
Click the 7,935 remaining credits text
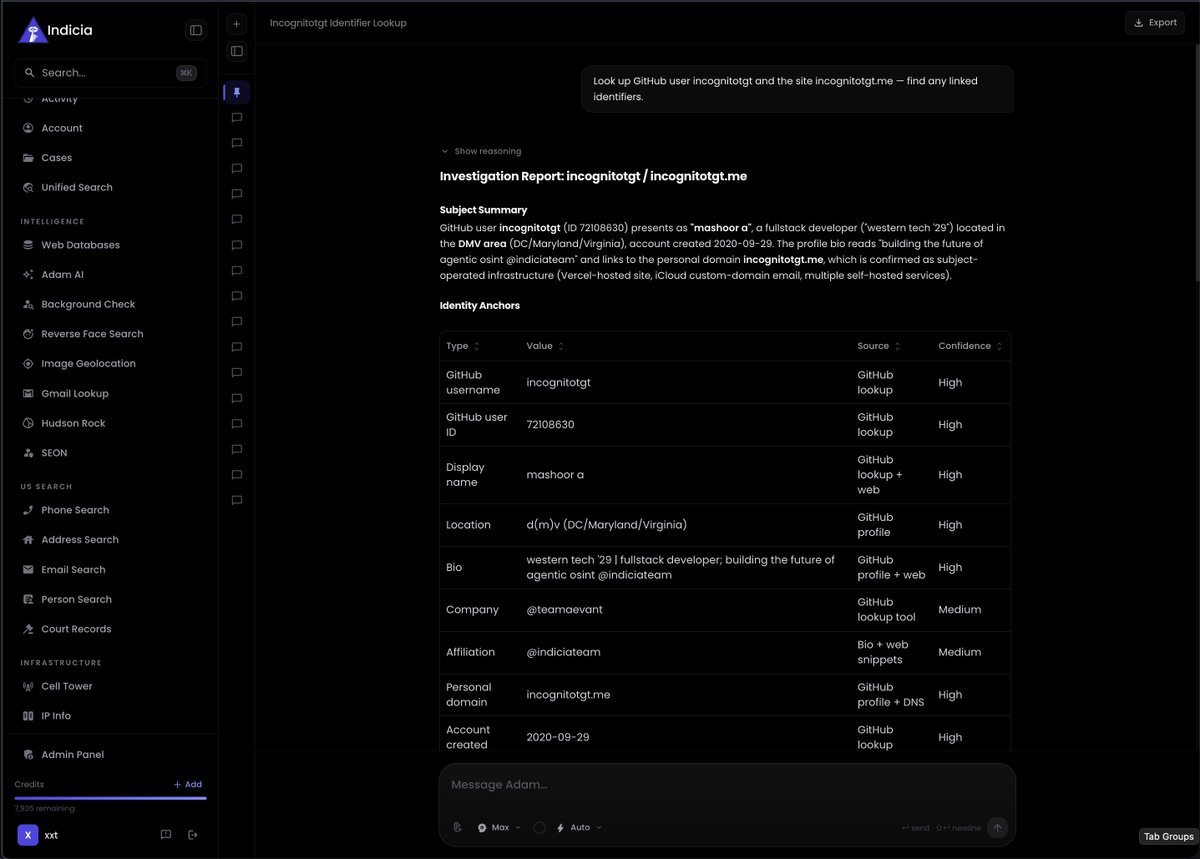tap(44, 808)
